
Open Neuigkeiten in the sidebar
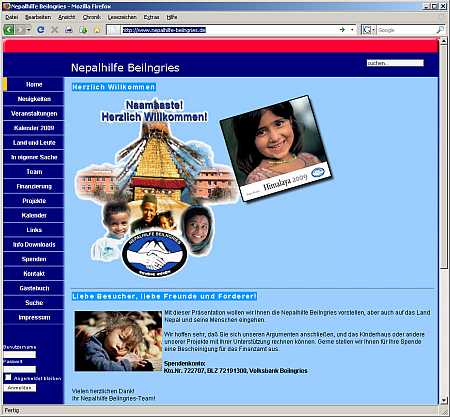pos(34,99)
